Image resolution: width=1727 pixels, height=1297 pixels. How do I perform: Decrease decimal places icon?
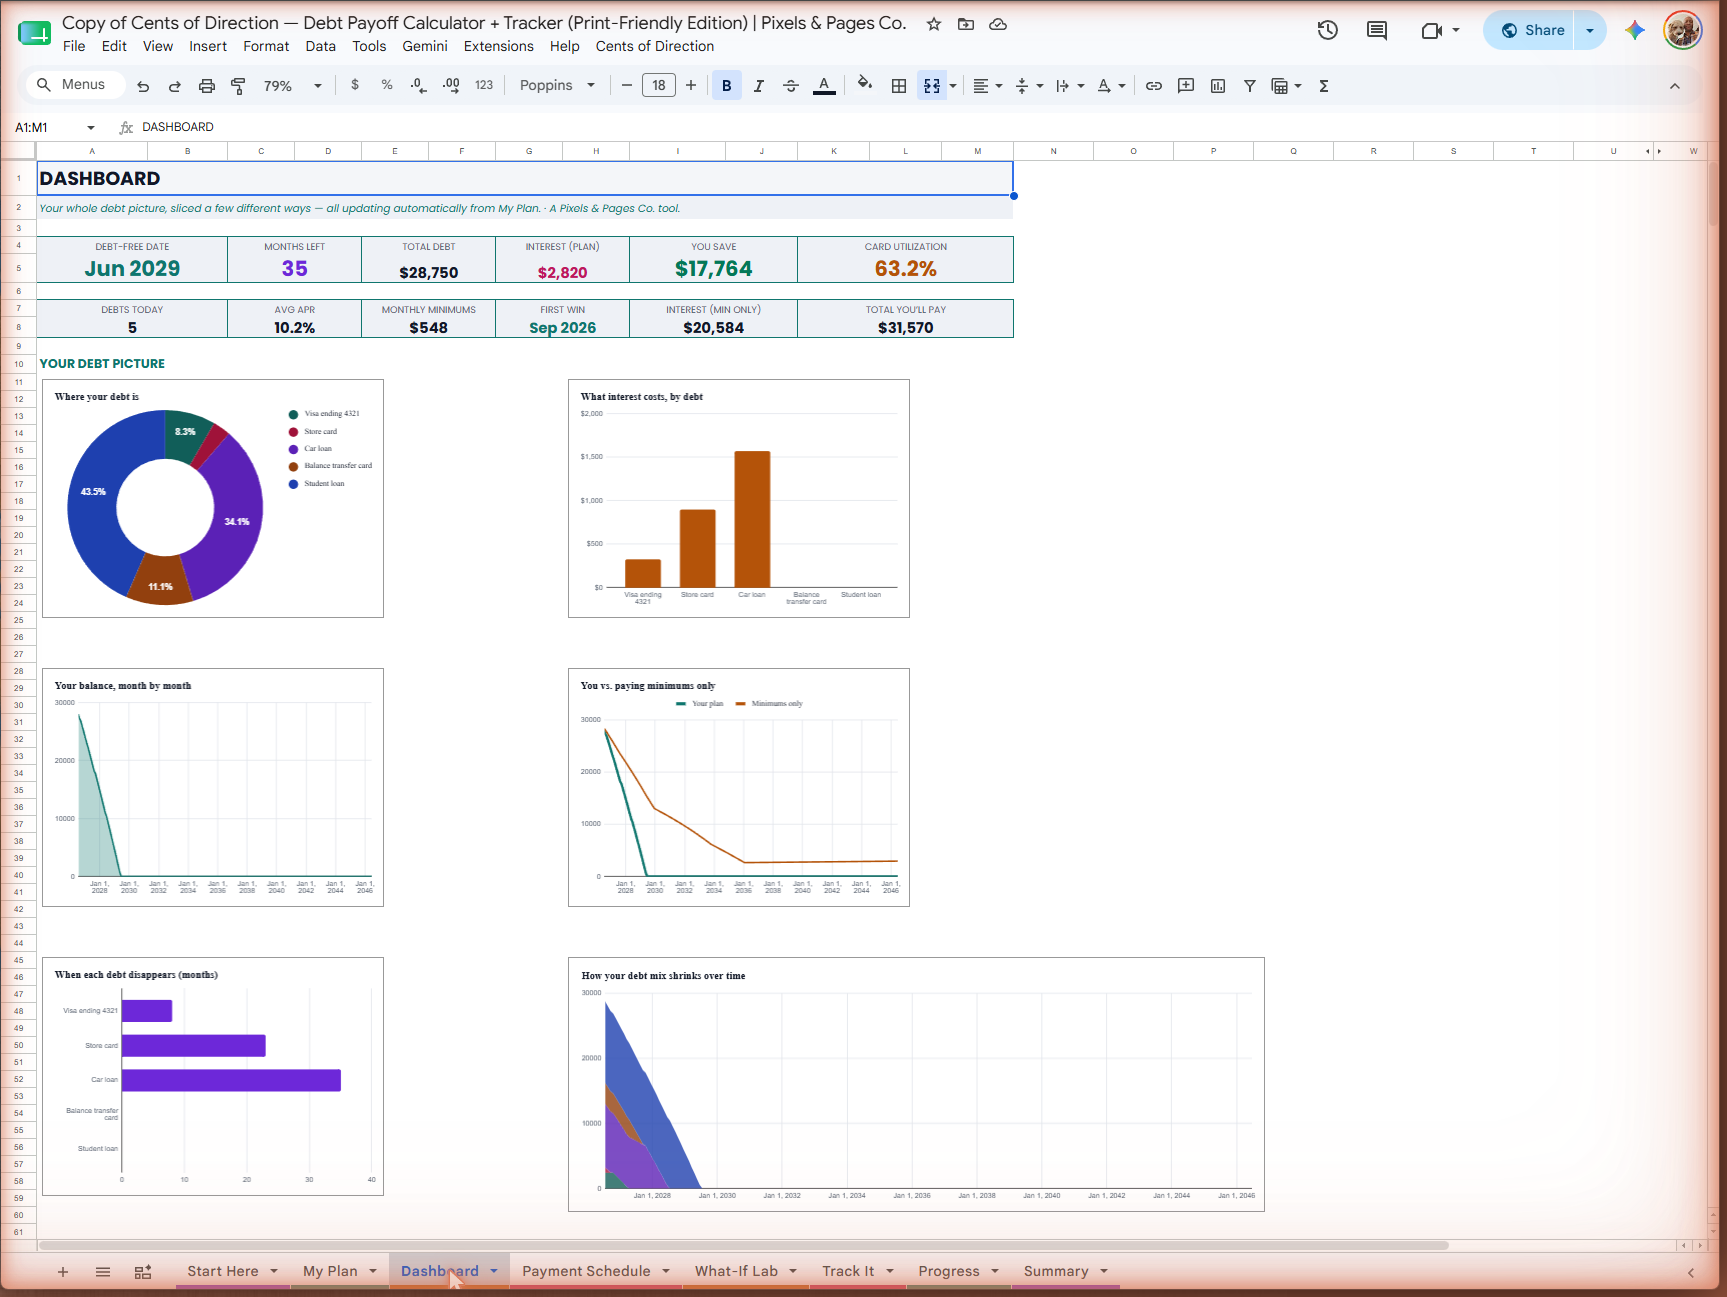[419, 86]
